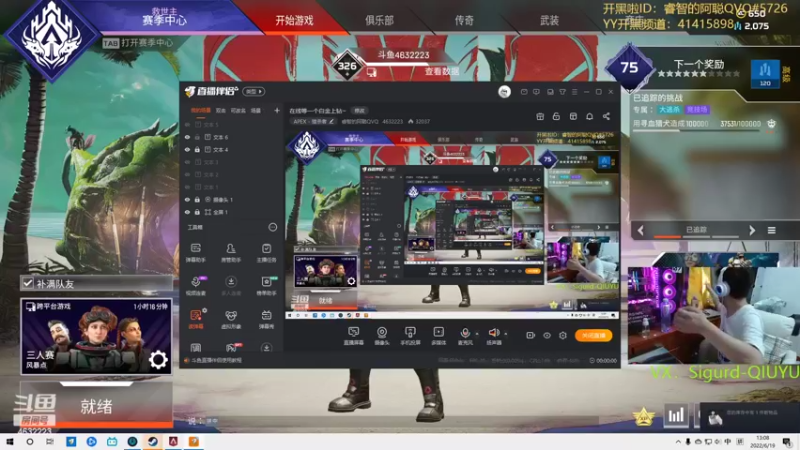Image resolution: width=800 pixels, height=450 pixels.
Task: Click the gold star icon in game lobby
Action: [644, 417]
